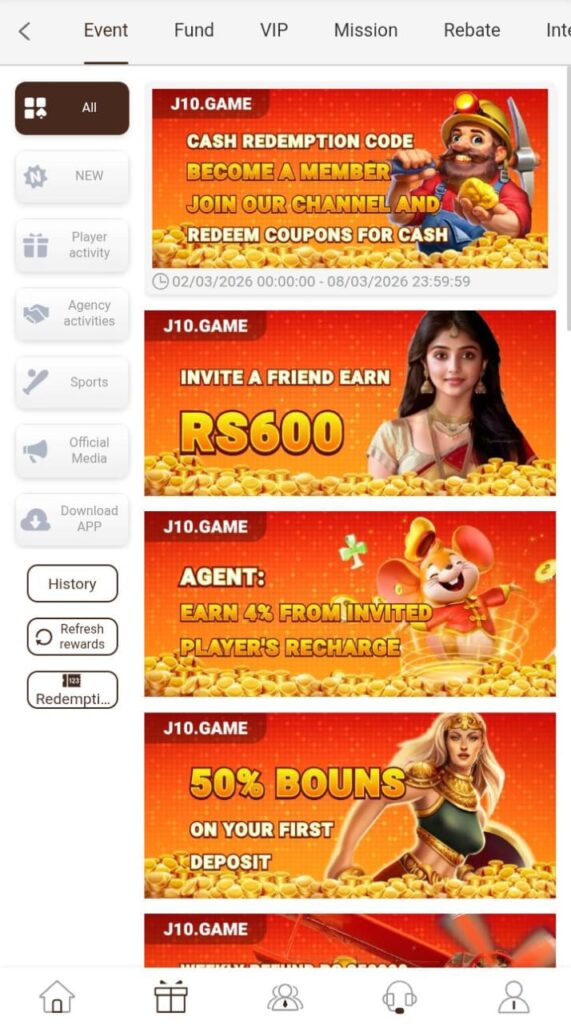Viewport: 571px width, 1024px height.
Task: Switch to the VIP tab
Action: point(274,30)
